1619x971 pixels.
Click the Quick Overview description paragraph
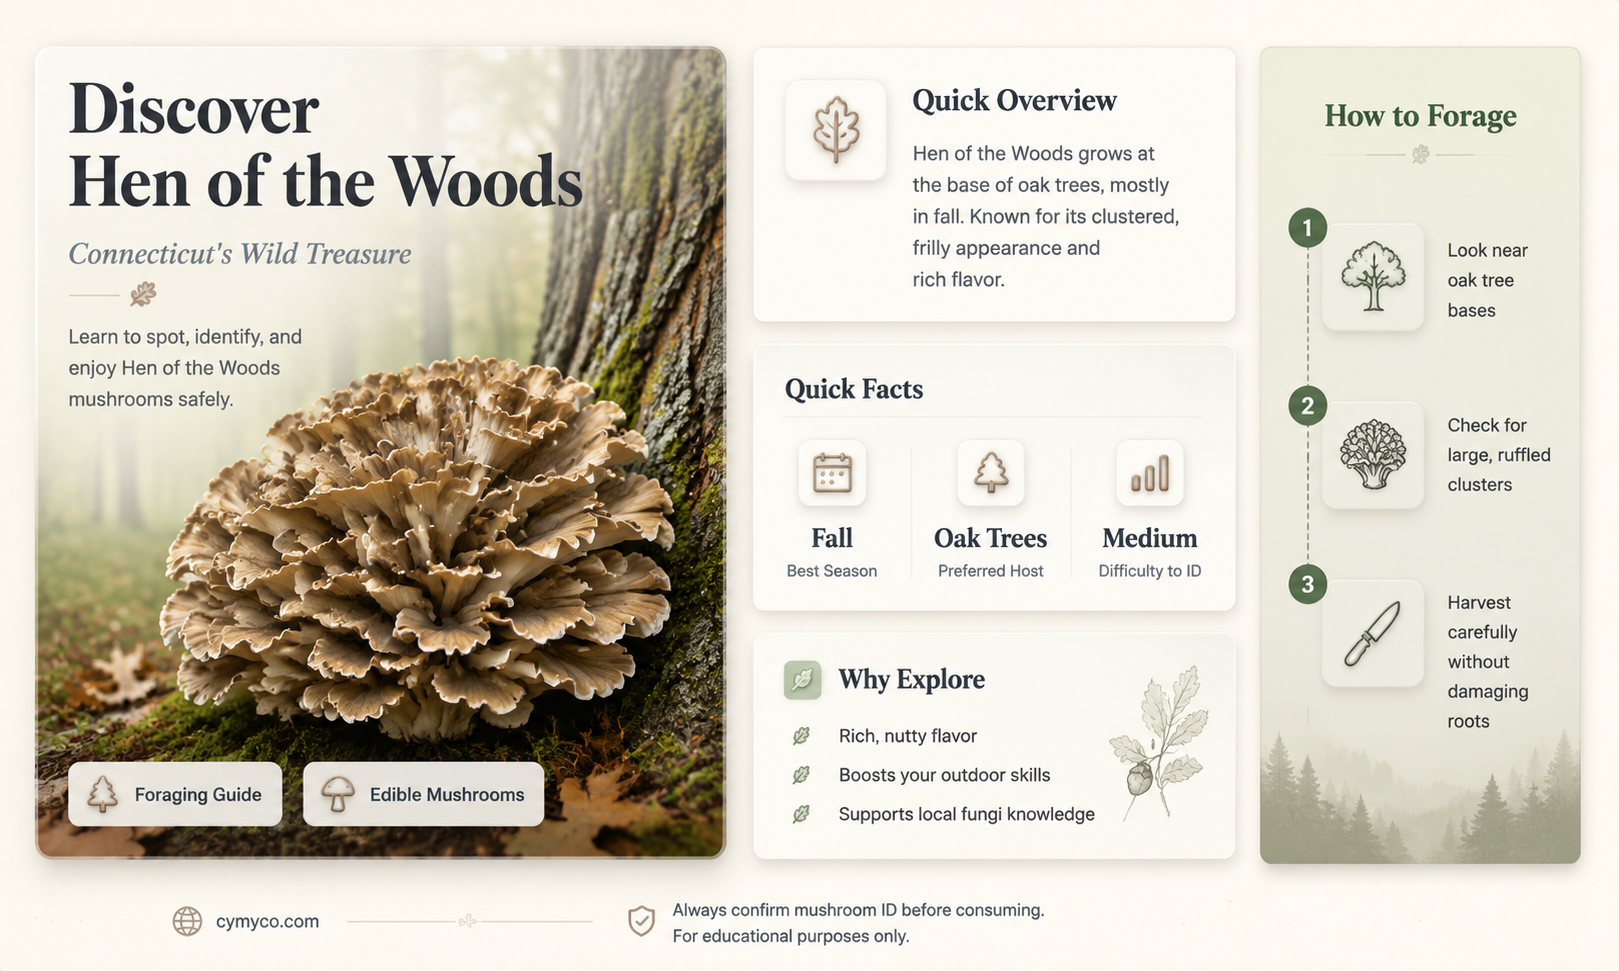pos(1046,217)
